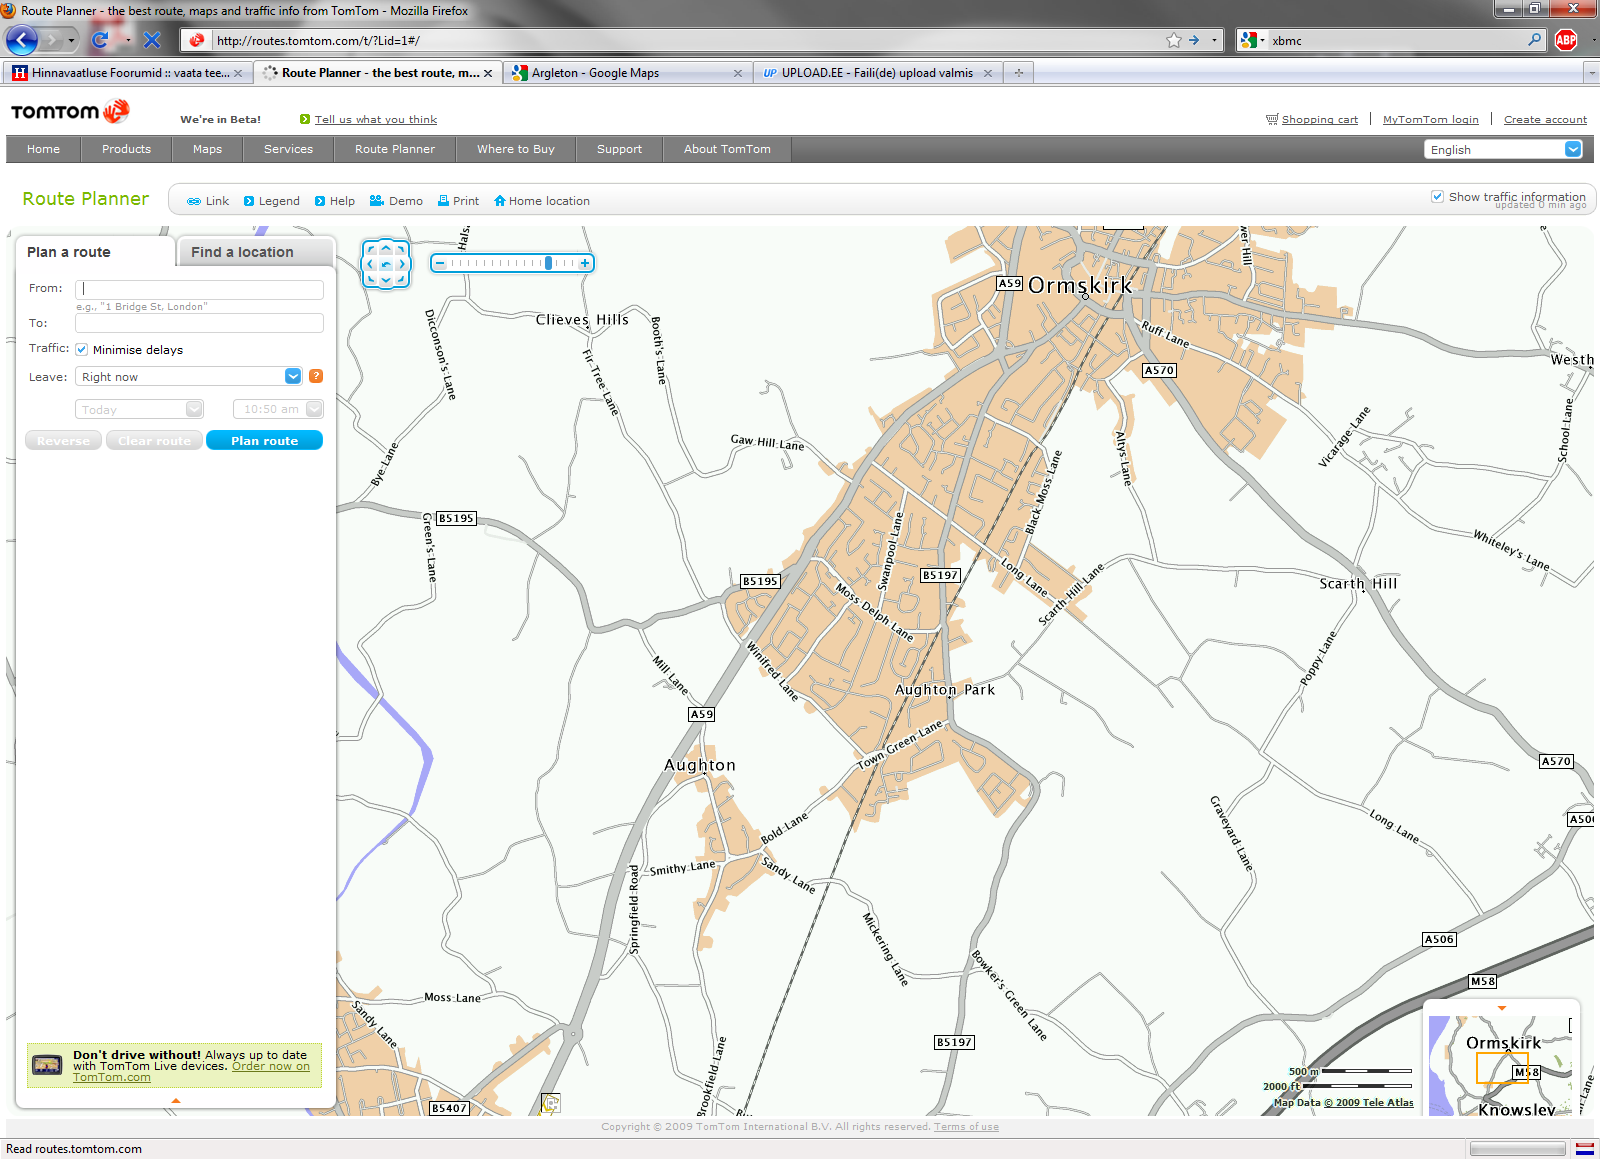Click the Print toolbar link

click(x=458, y=201)
